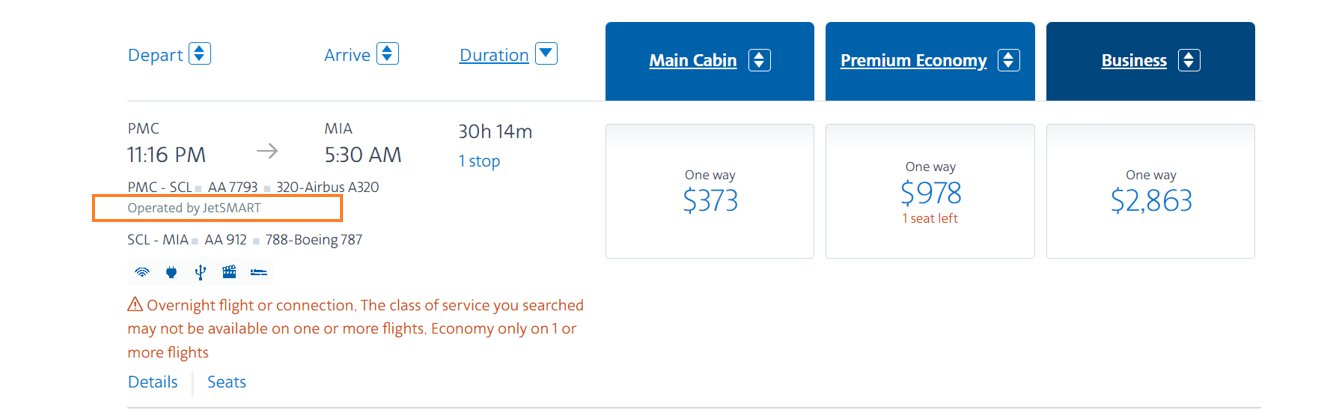The image size is (1324, 409).
Task: Select the $978 Premium Economy fare
Action: coord(931,191)
